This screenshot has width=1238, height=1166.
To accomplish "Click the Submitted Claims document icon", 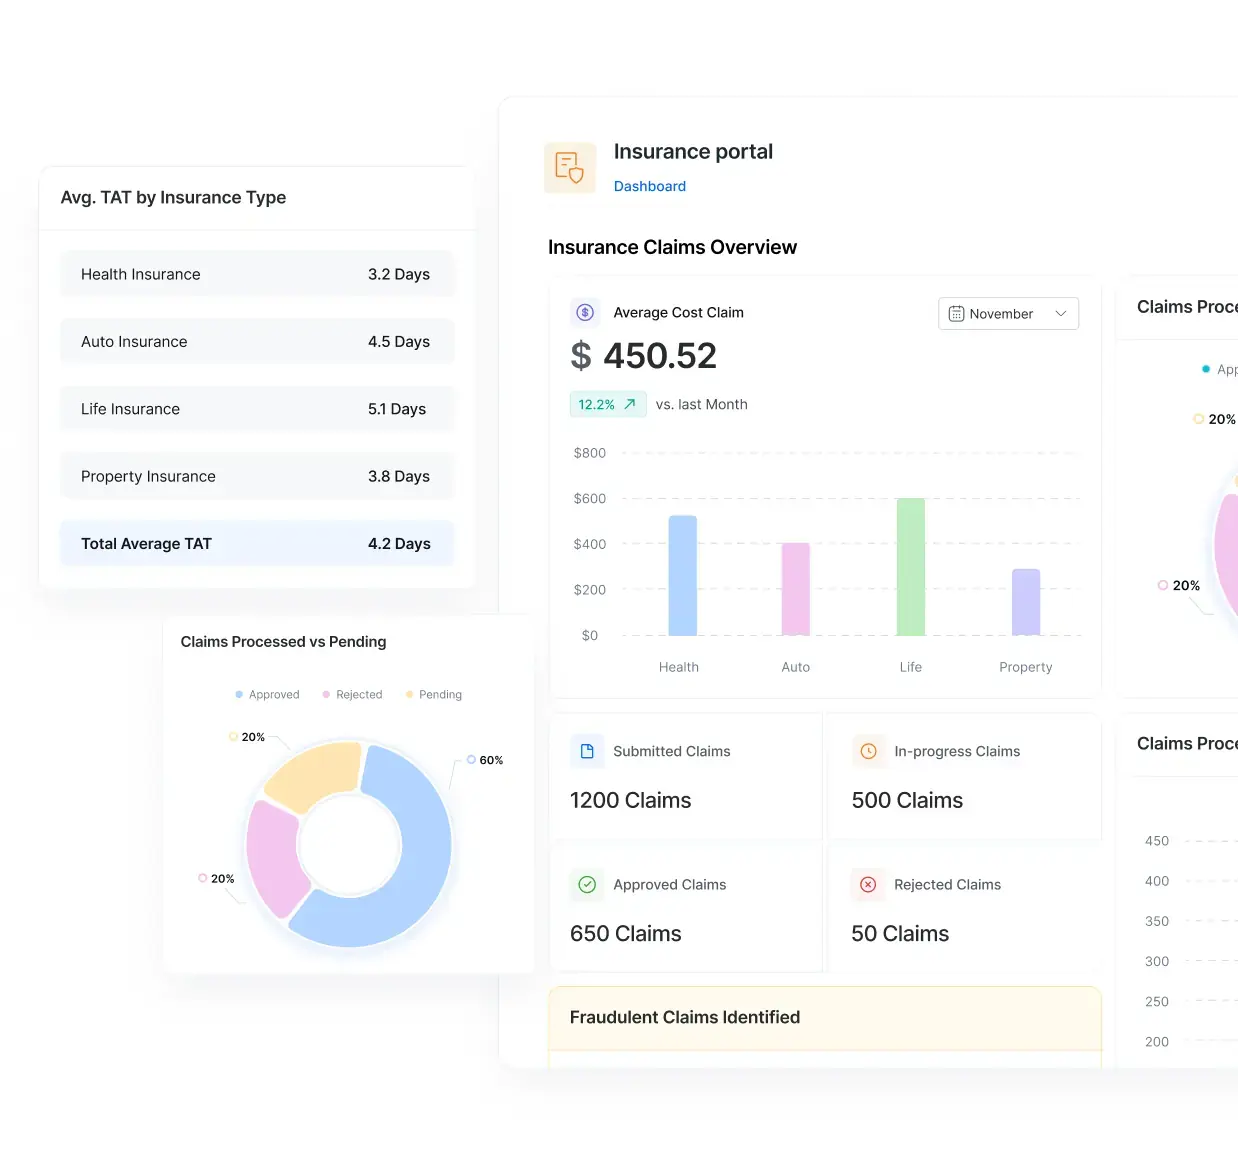I will pyautogui.click(x=587, y=751).
